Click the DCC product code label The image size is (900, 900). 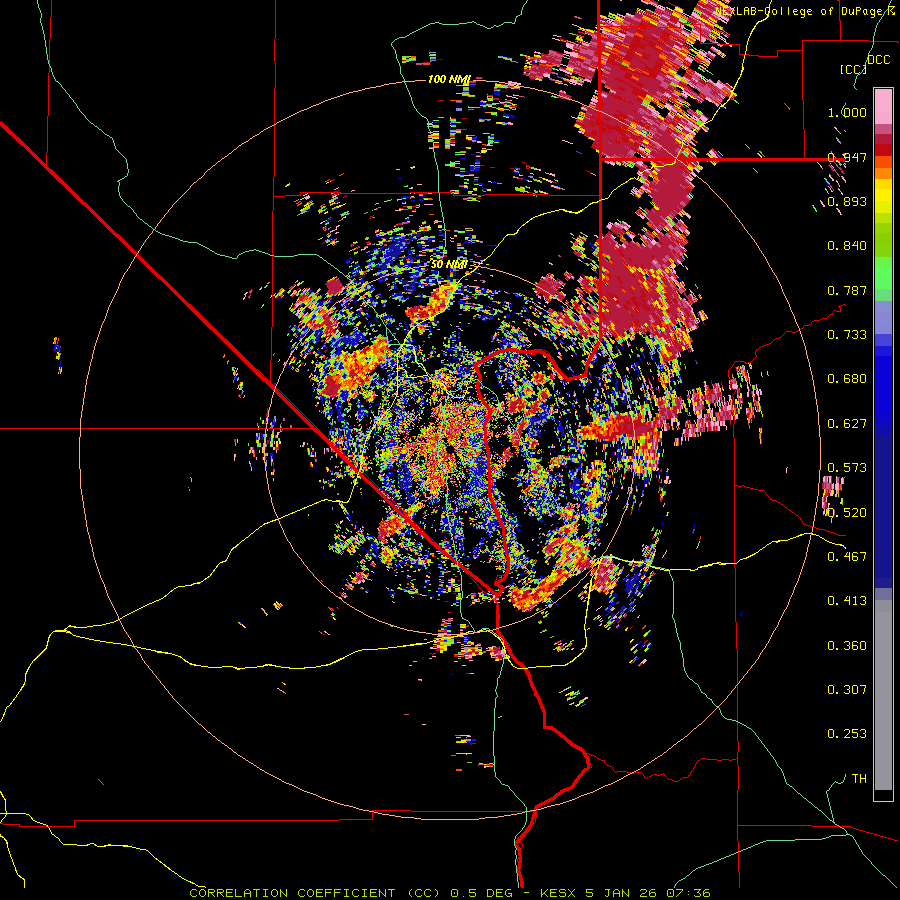click(x=878, y=60)
